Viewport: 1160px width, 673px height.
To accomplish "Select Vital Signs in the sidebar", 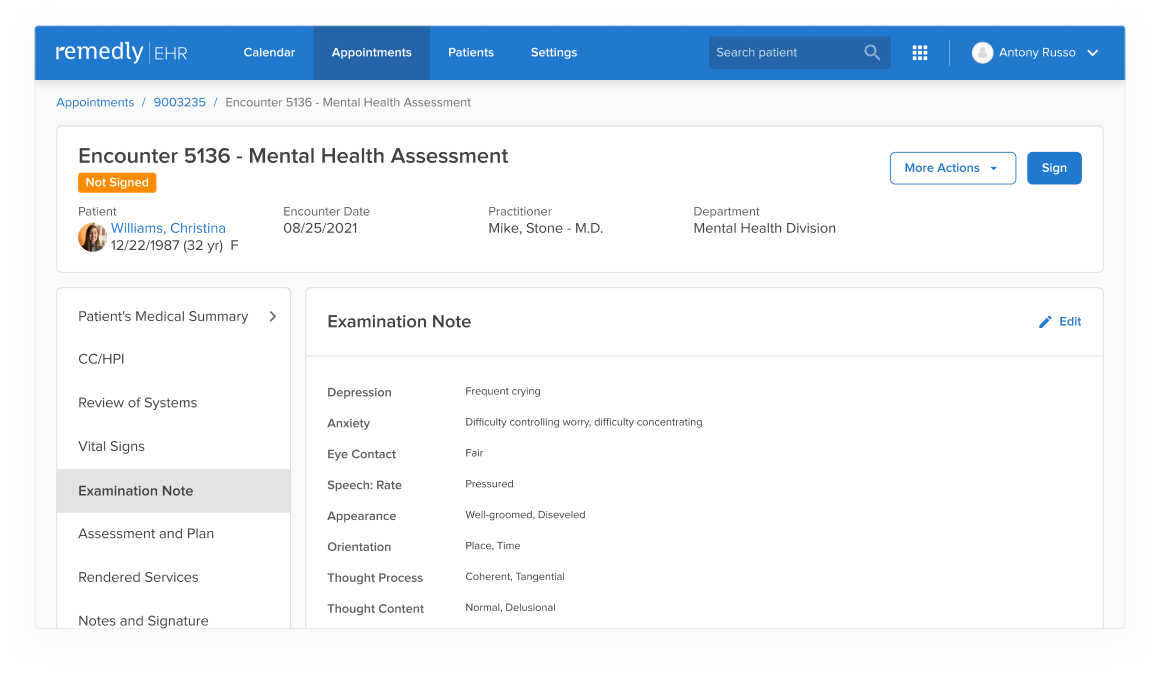I will (x=111, y=447).
